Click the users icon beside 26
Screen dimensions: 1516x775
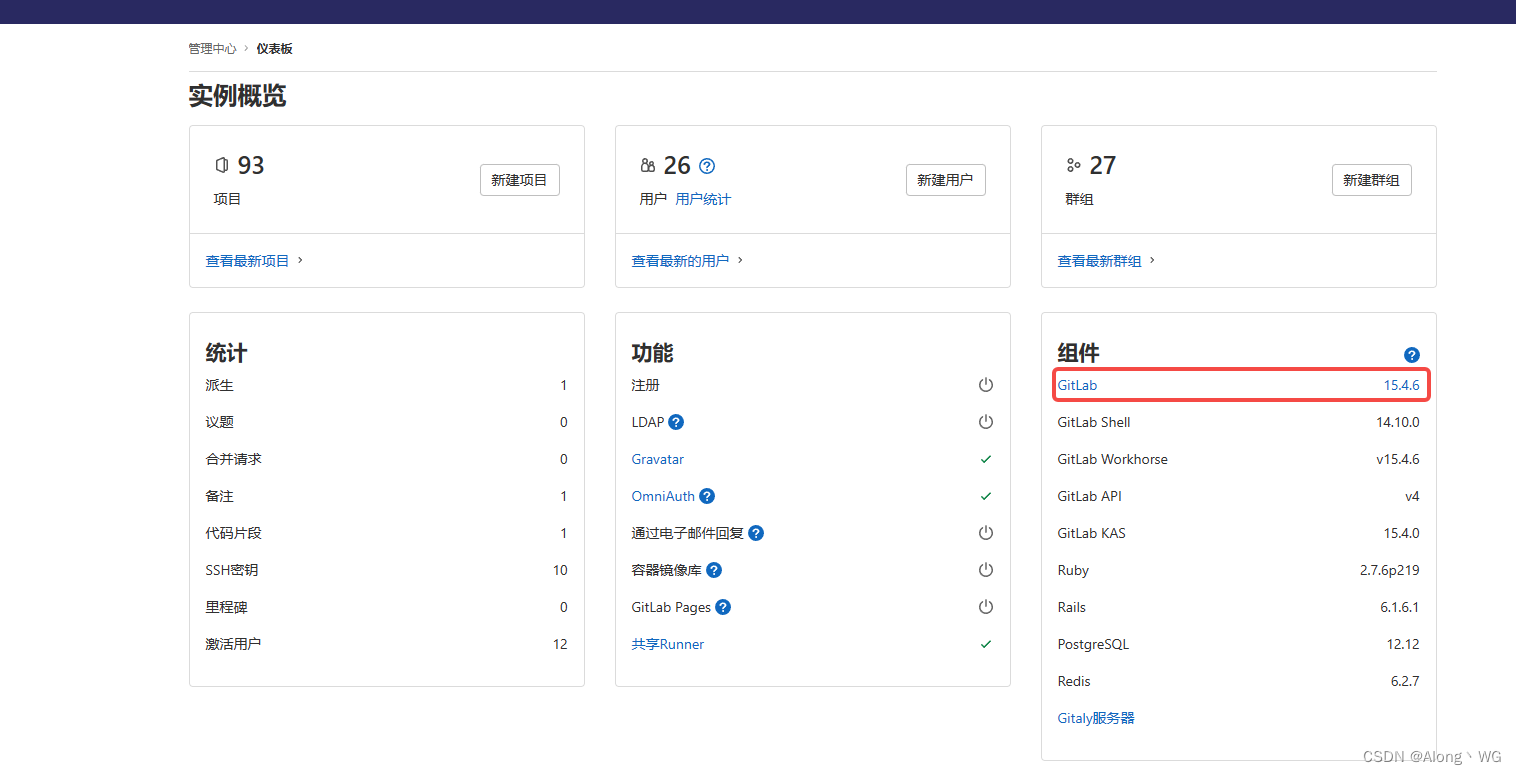(648, 165)
